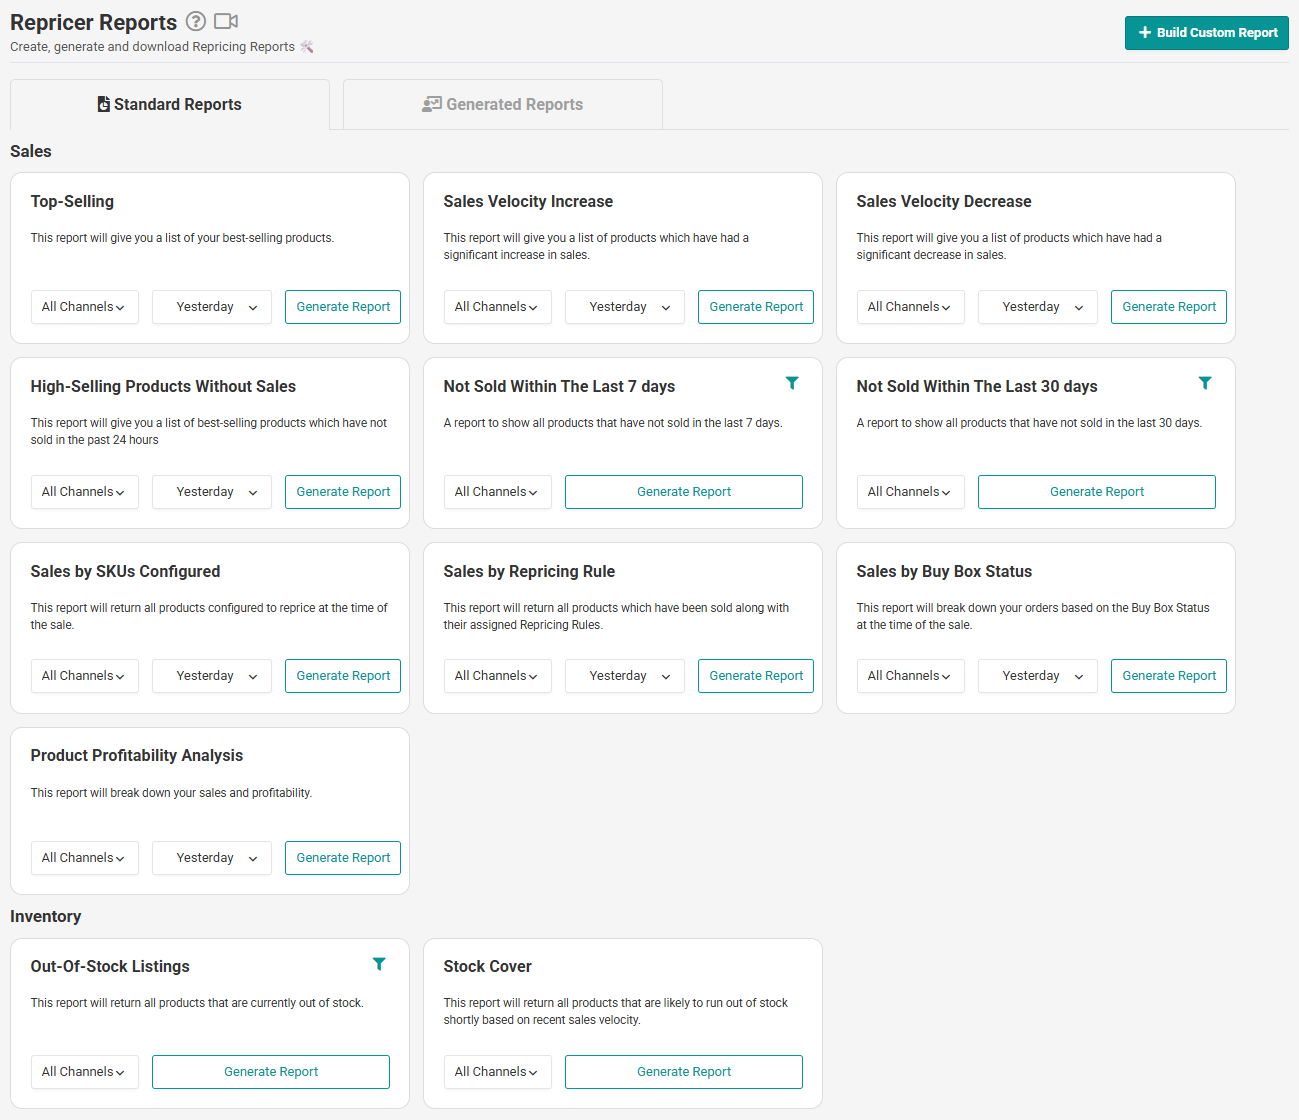
Task: Switch to Generated Reports tab
Action: click(x=503, y=105)
